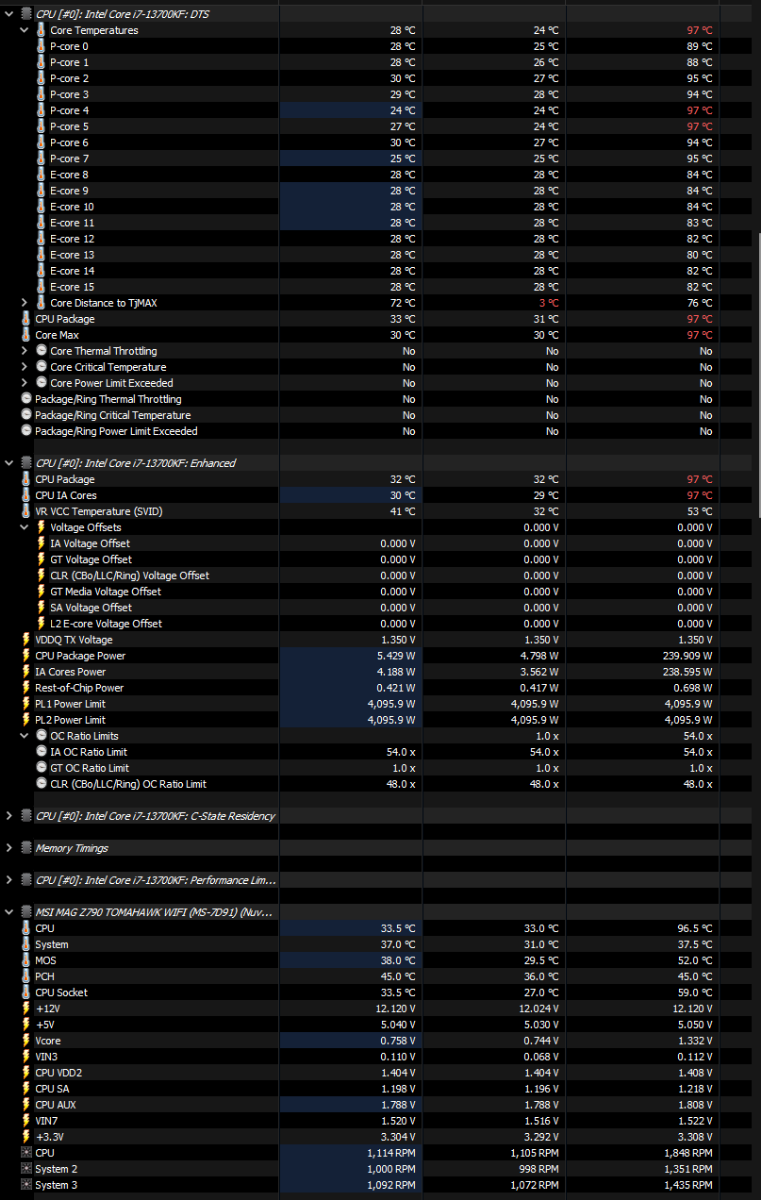Click the thermometer icon next to P-core 4
Viewport: 761px width, 1200px height.
click(x=41, y=111)
